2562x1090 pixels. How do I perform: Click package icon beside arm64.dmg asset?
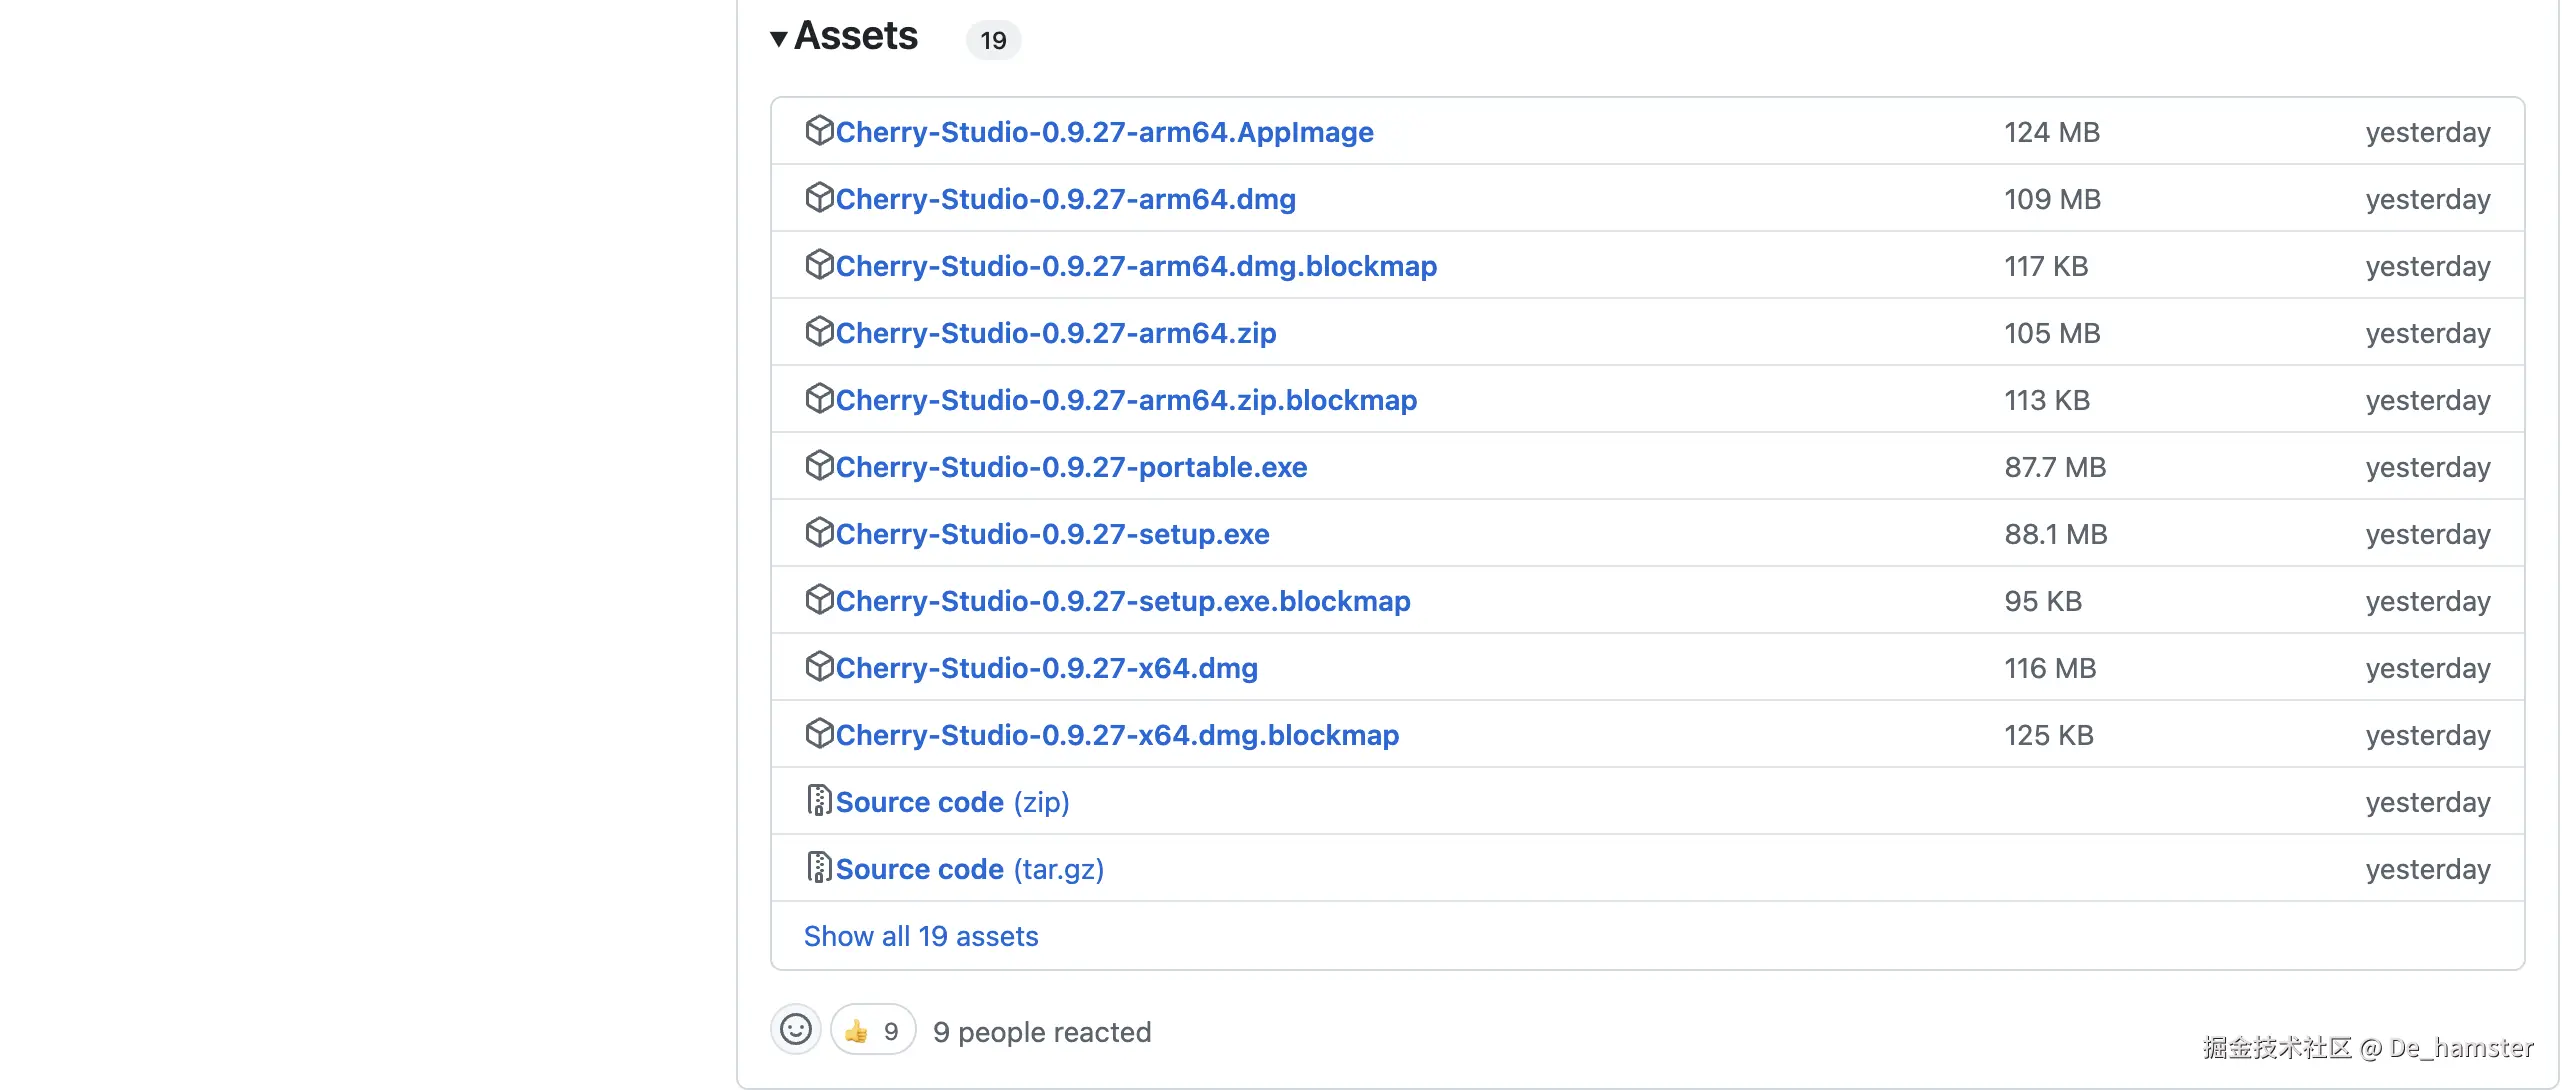click(x=819, y=198)
